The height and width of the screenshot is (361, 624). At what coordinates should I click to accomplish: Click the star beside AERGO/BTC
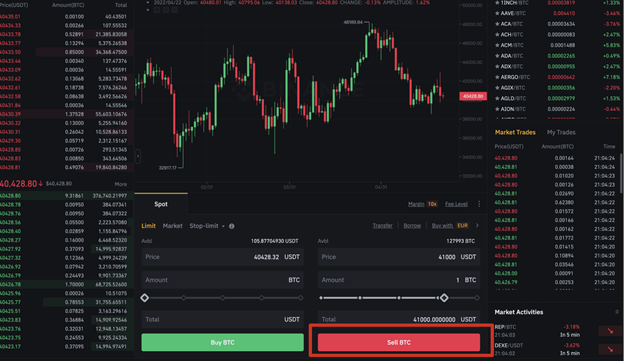pyautogui.click(x=497, y=77)
